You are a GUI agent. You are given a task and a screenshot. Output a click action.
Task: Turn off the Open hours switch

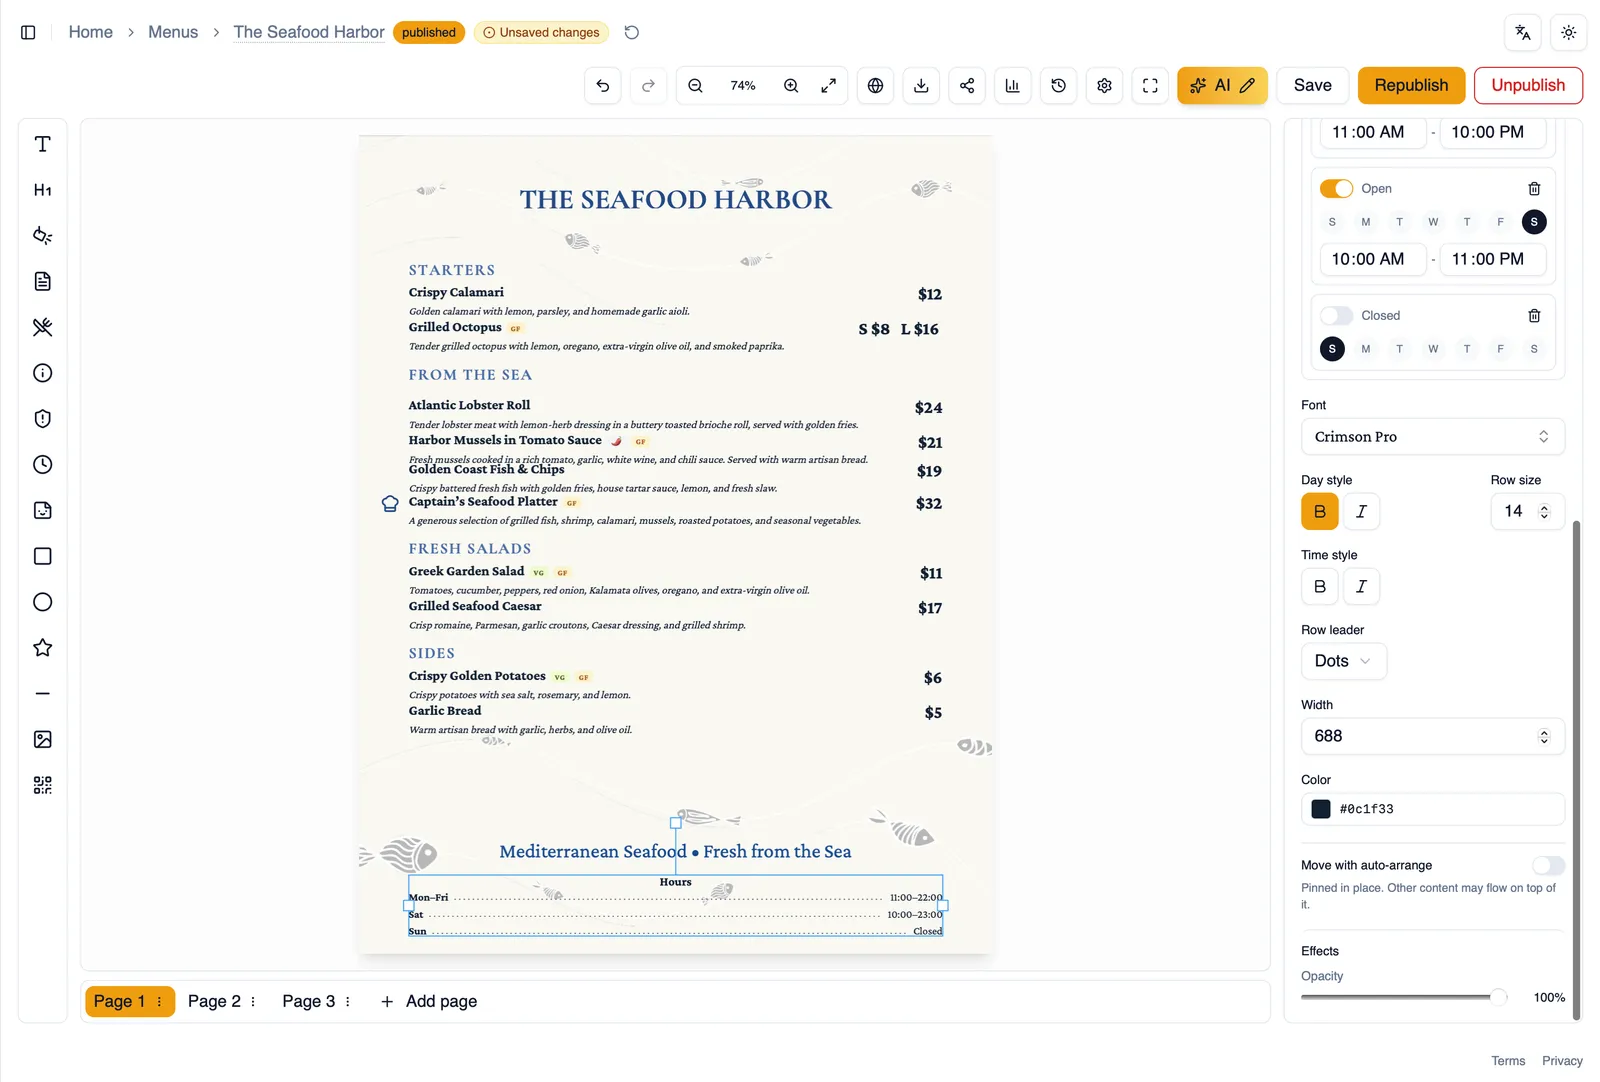point(1336,188)
